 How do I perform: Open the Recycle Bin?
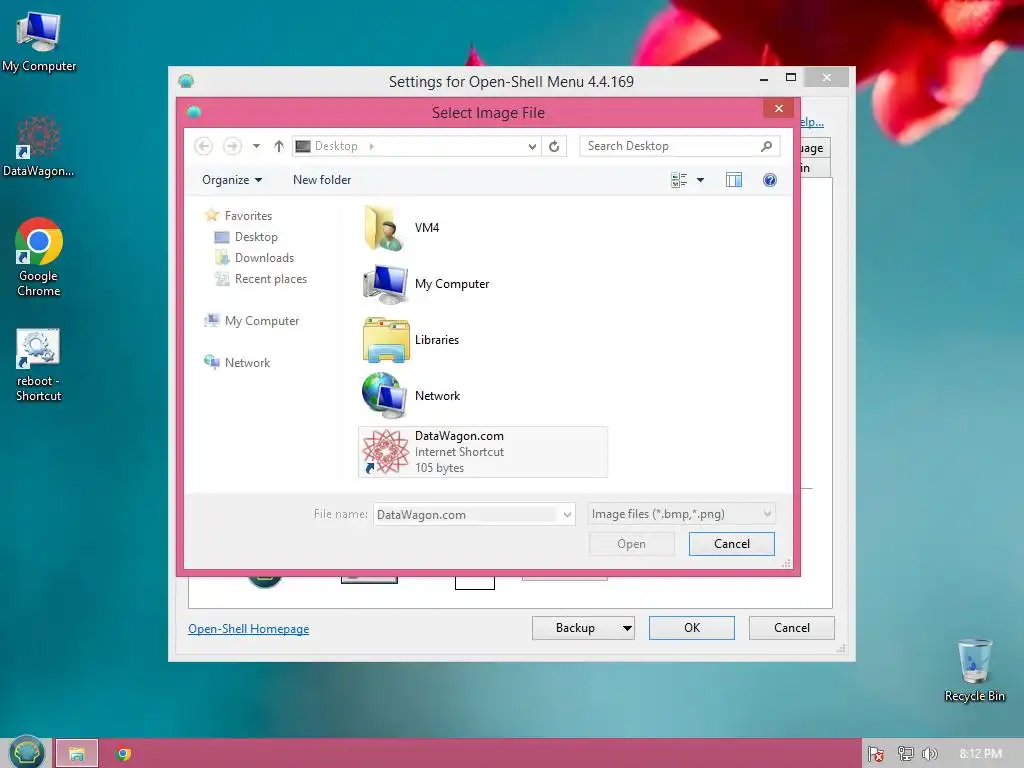[974, 669]
